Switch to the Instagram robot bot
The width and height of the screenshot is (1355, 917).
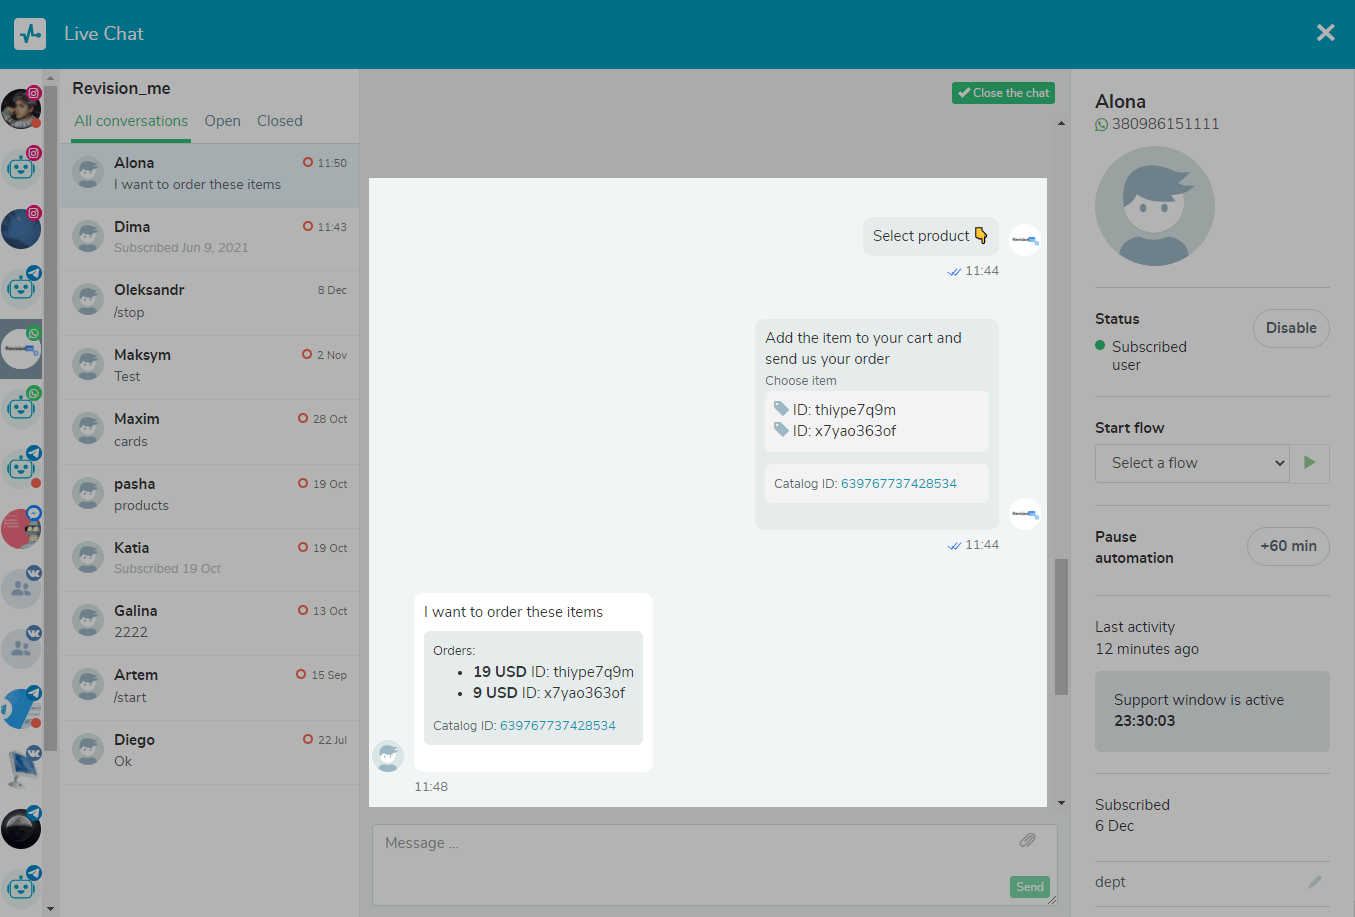tap(21, 168)
